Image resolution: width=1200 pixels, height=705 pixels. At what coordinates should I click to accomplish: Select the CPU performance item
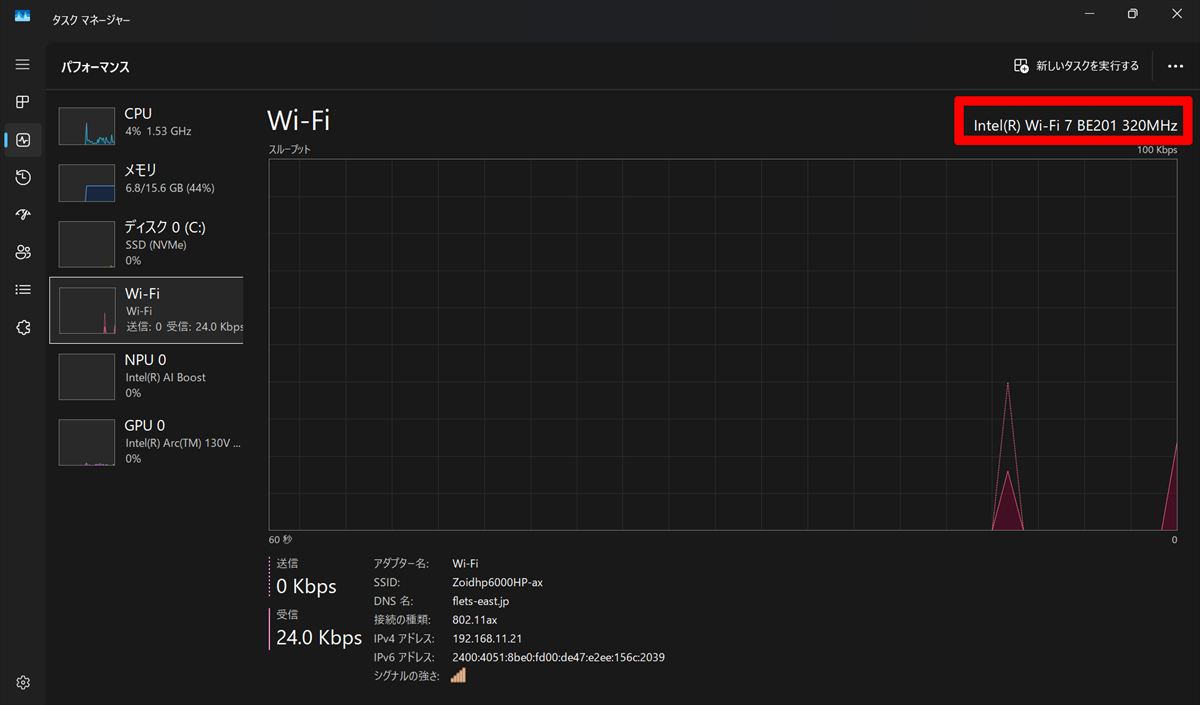[x=146, y=126]
